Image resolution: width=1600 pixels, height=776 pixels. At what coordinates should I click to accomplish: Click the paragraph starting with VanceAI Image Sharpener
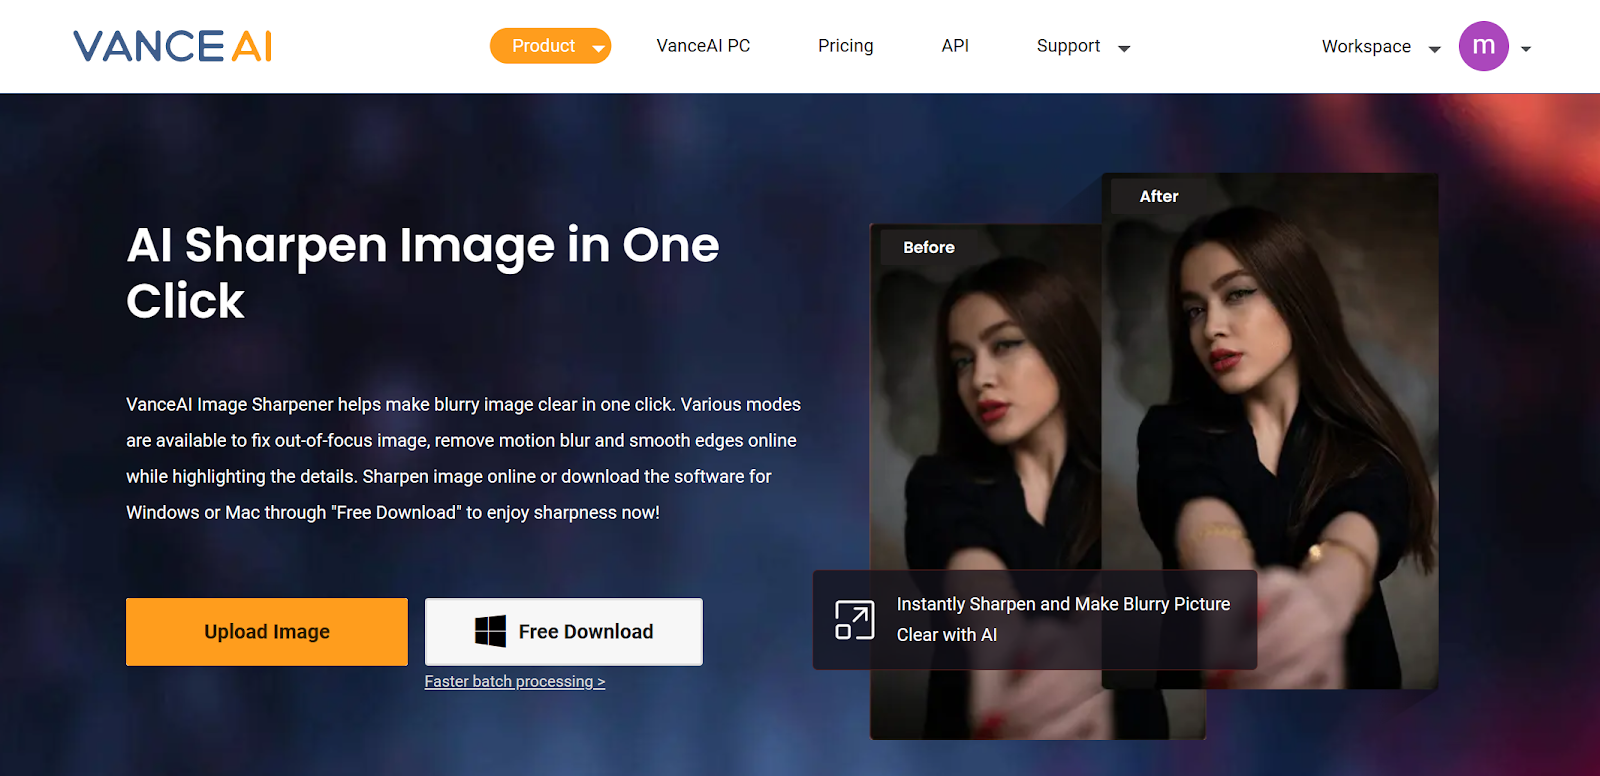[x=463, y=459]
